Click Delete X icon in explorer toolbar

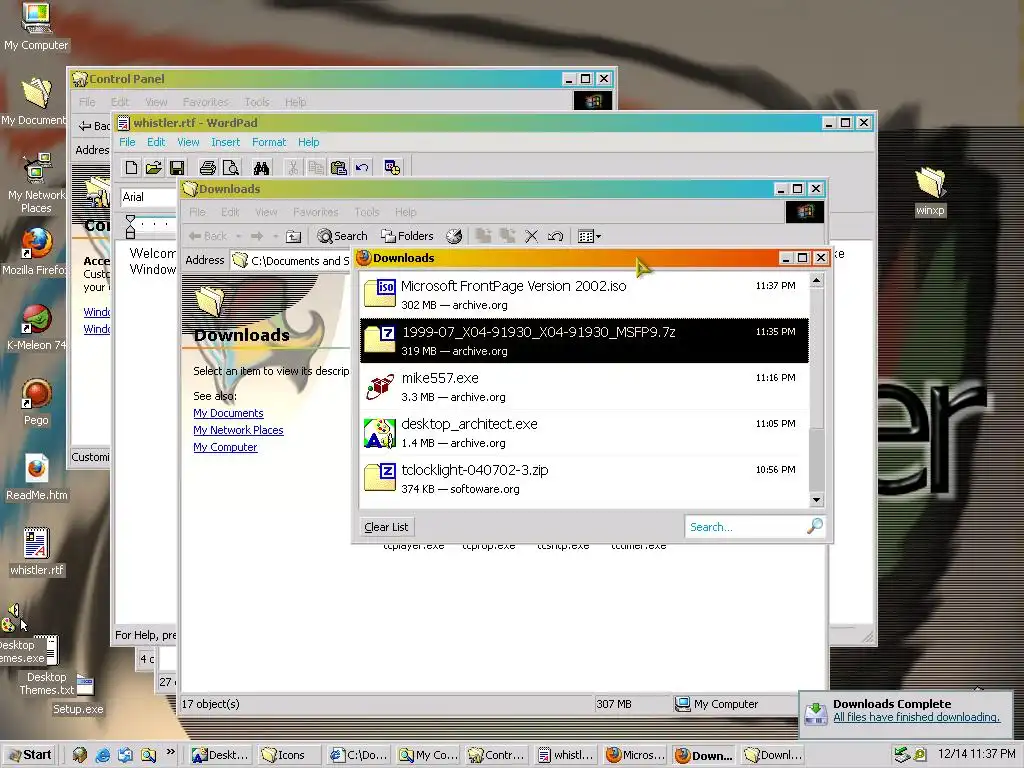[x=532, y=236]
